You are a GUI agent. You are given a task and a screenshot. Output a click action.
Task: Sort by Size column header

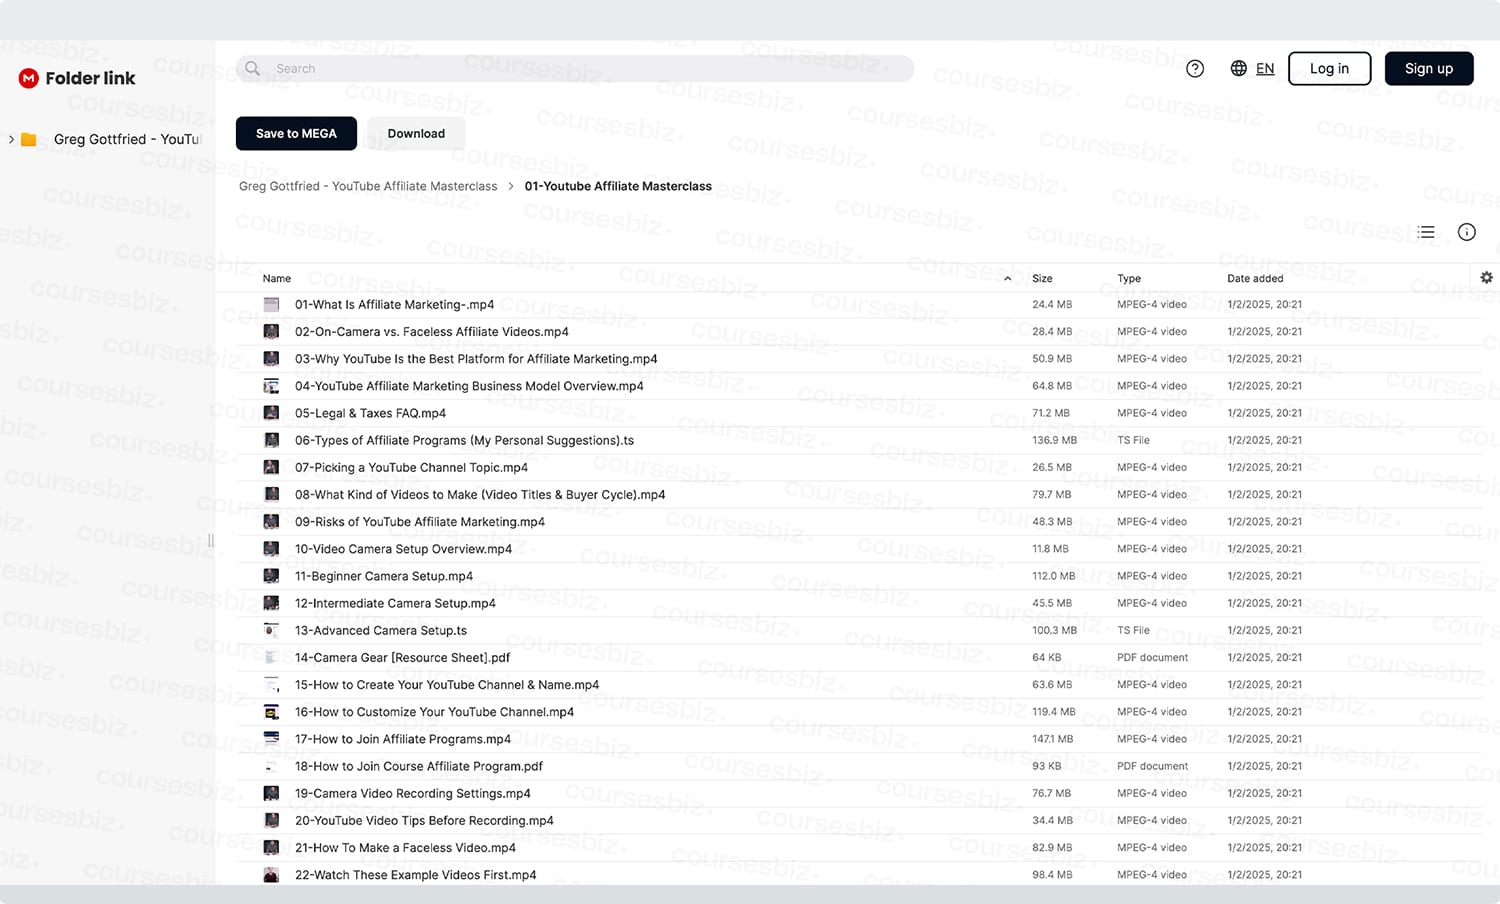click(1042, 279)
